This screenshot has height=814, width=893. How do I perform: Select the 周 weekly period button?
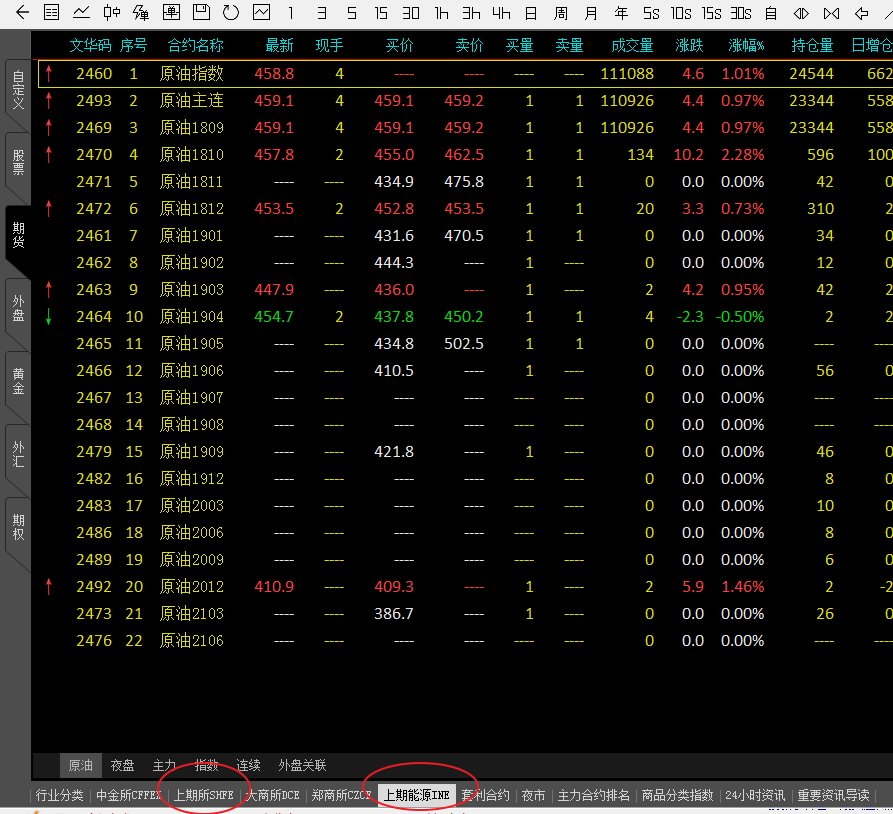coord(561,13)
